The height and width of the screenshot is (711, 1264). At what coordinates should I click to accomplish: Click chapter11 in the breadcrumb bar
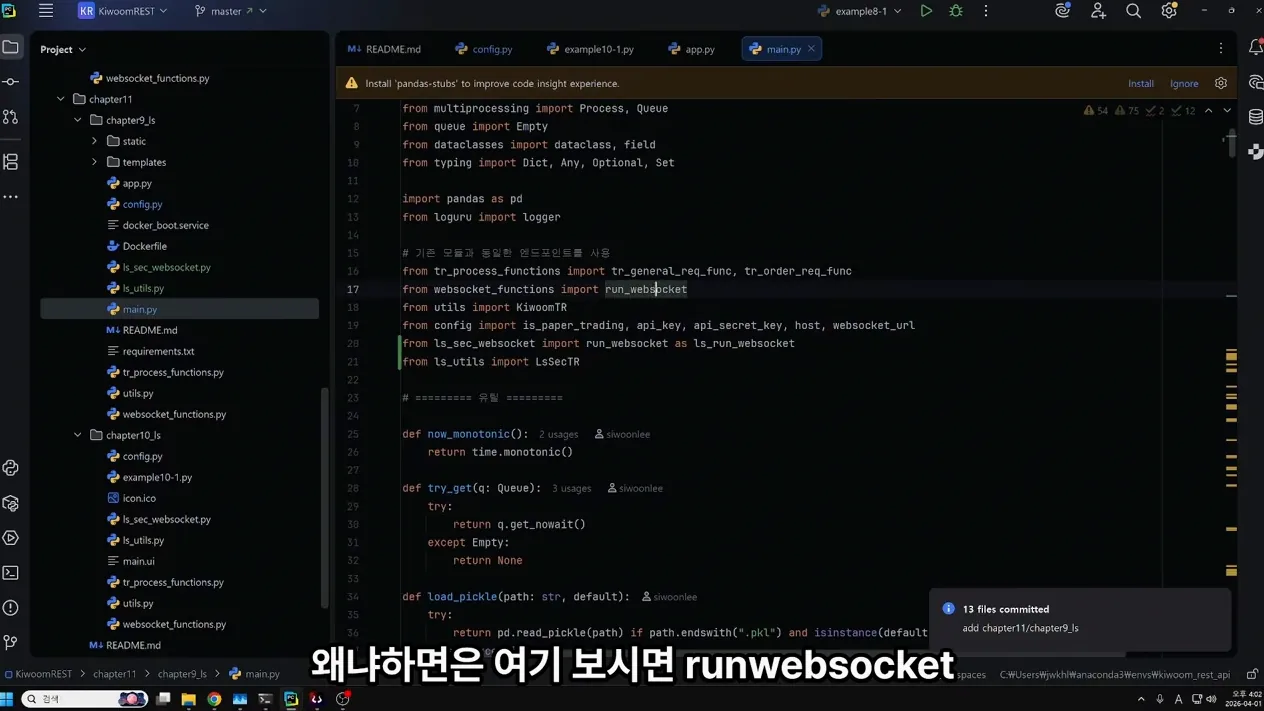[114, 674]
